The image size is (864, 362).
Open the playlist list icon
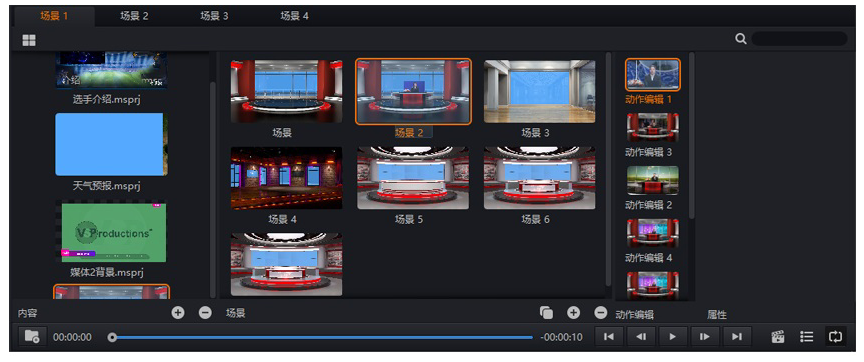point(807,336)
